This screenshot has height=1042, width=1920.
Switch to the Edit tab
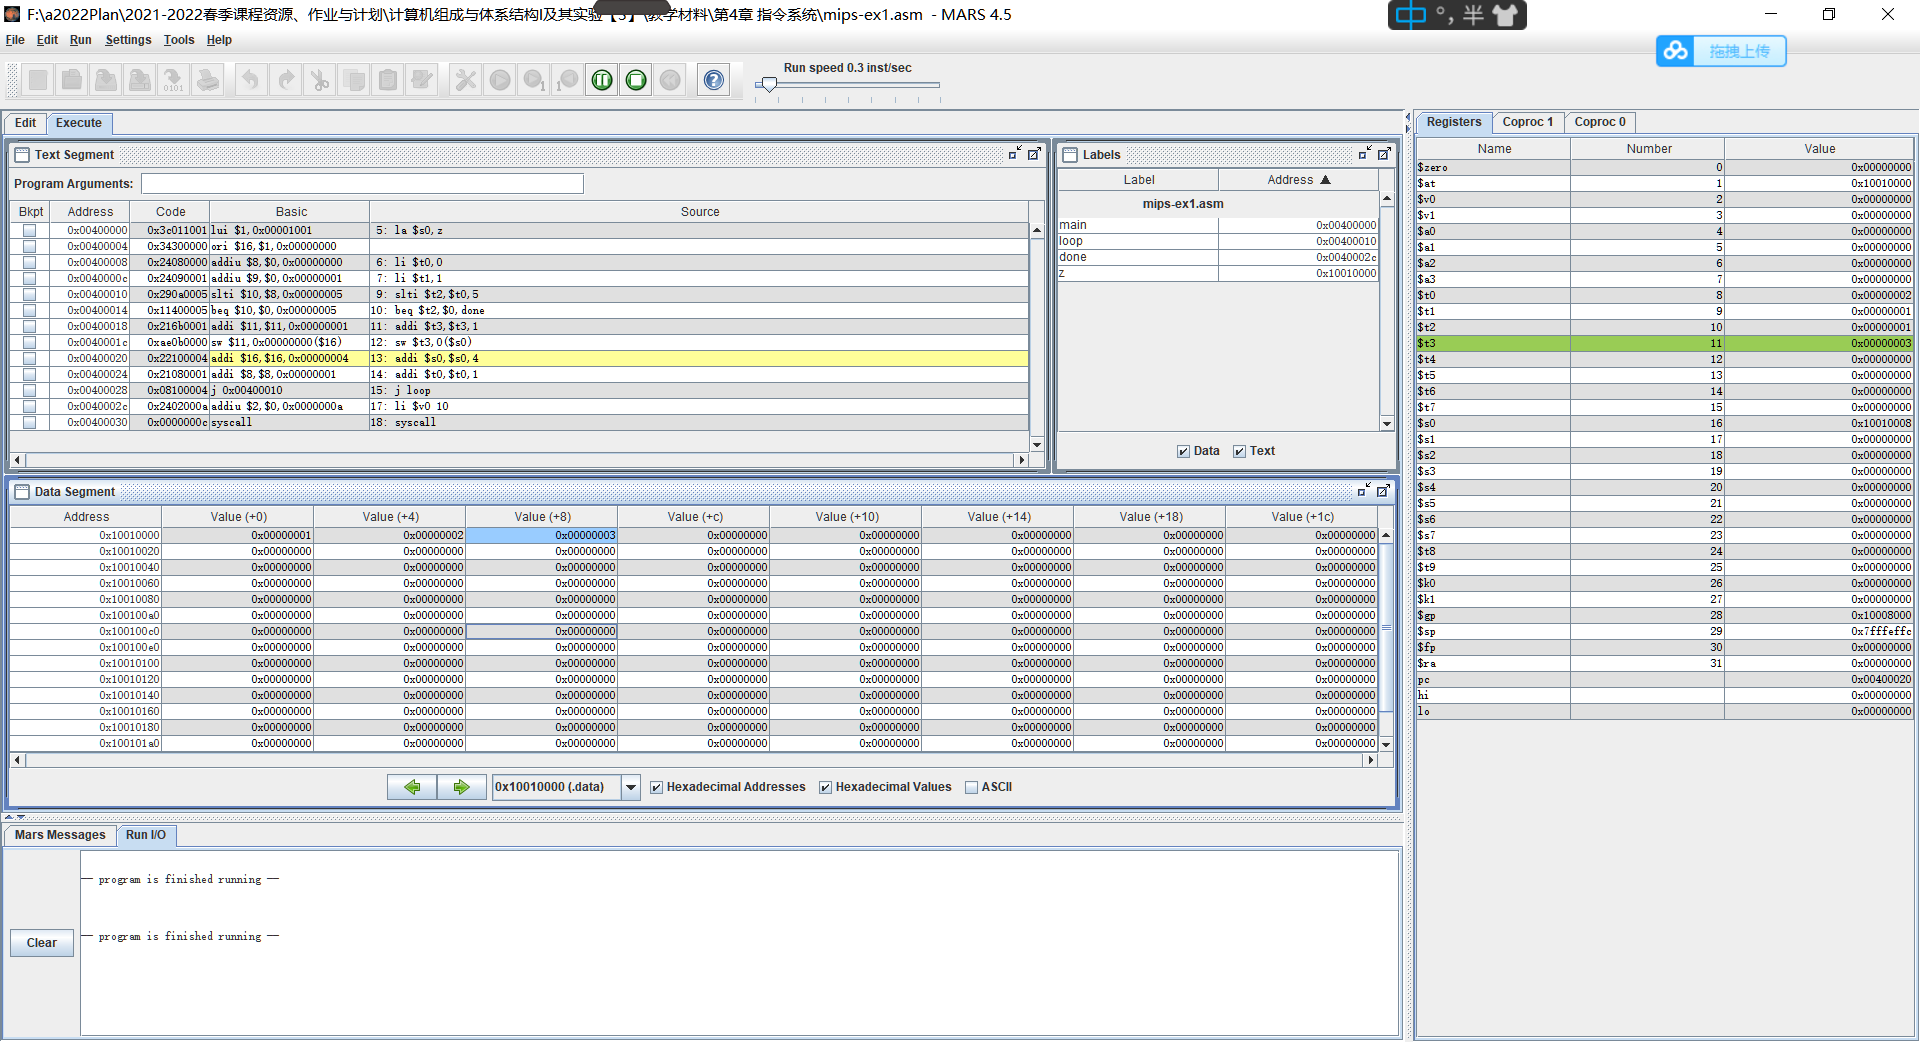point(25,123)
